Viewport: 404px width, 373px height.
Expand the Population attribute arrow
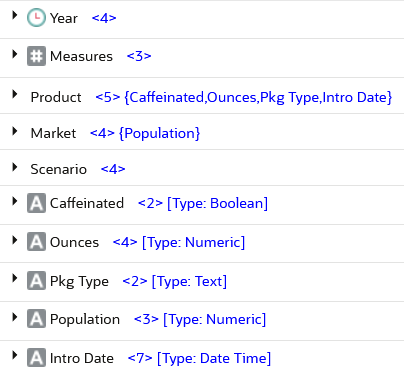click(x=14, y=317)
